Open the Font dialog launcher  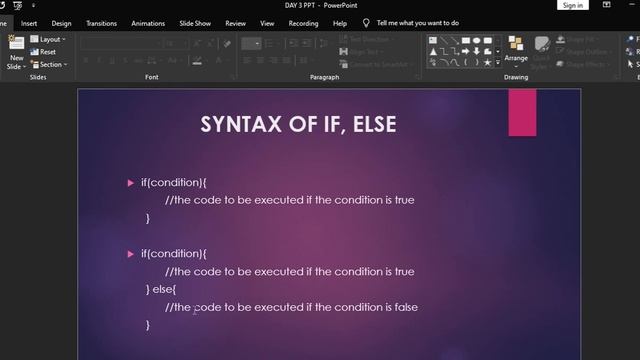coord(234,77)
